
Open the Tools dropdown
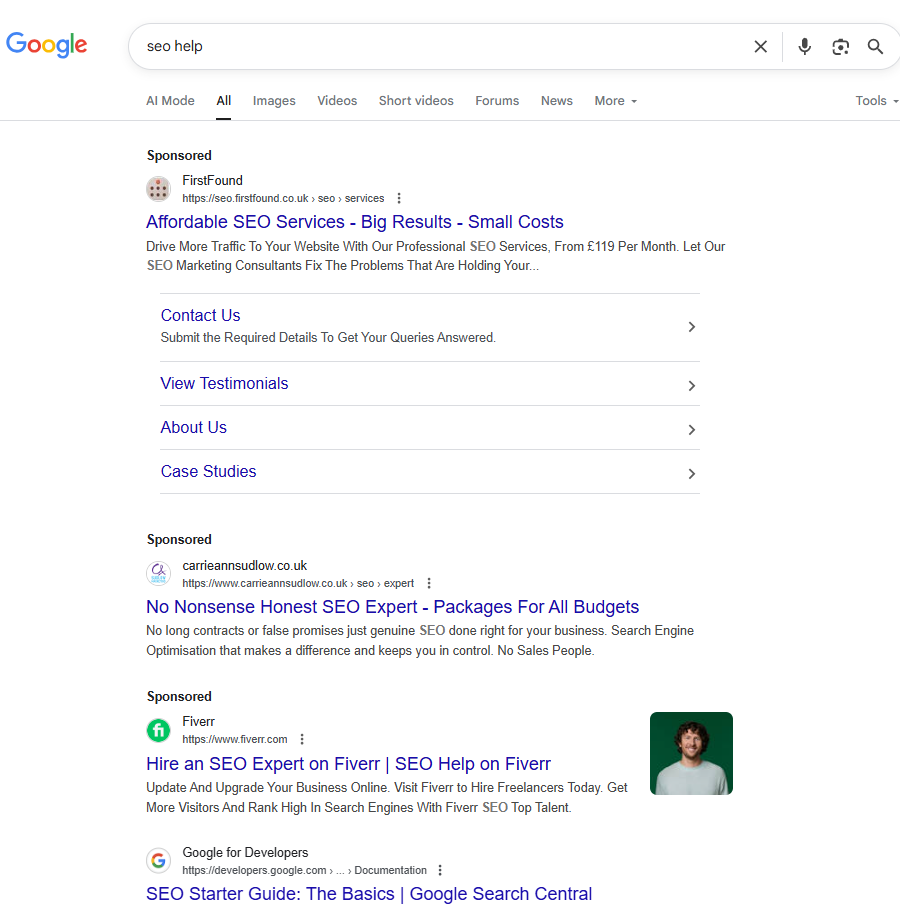(876, 101)
